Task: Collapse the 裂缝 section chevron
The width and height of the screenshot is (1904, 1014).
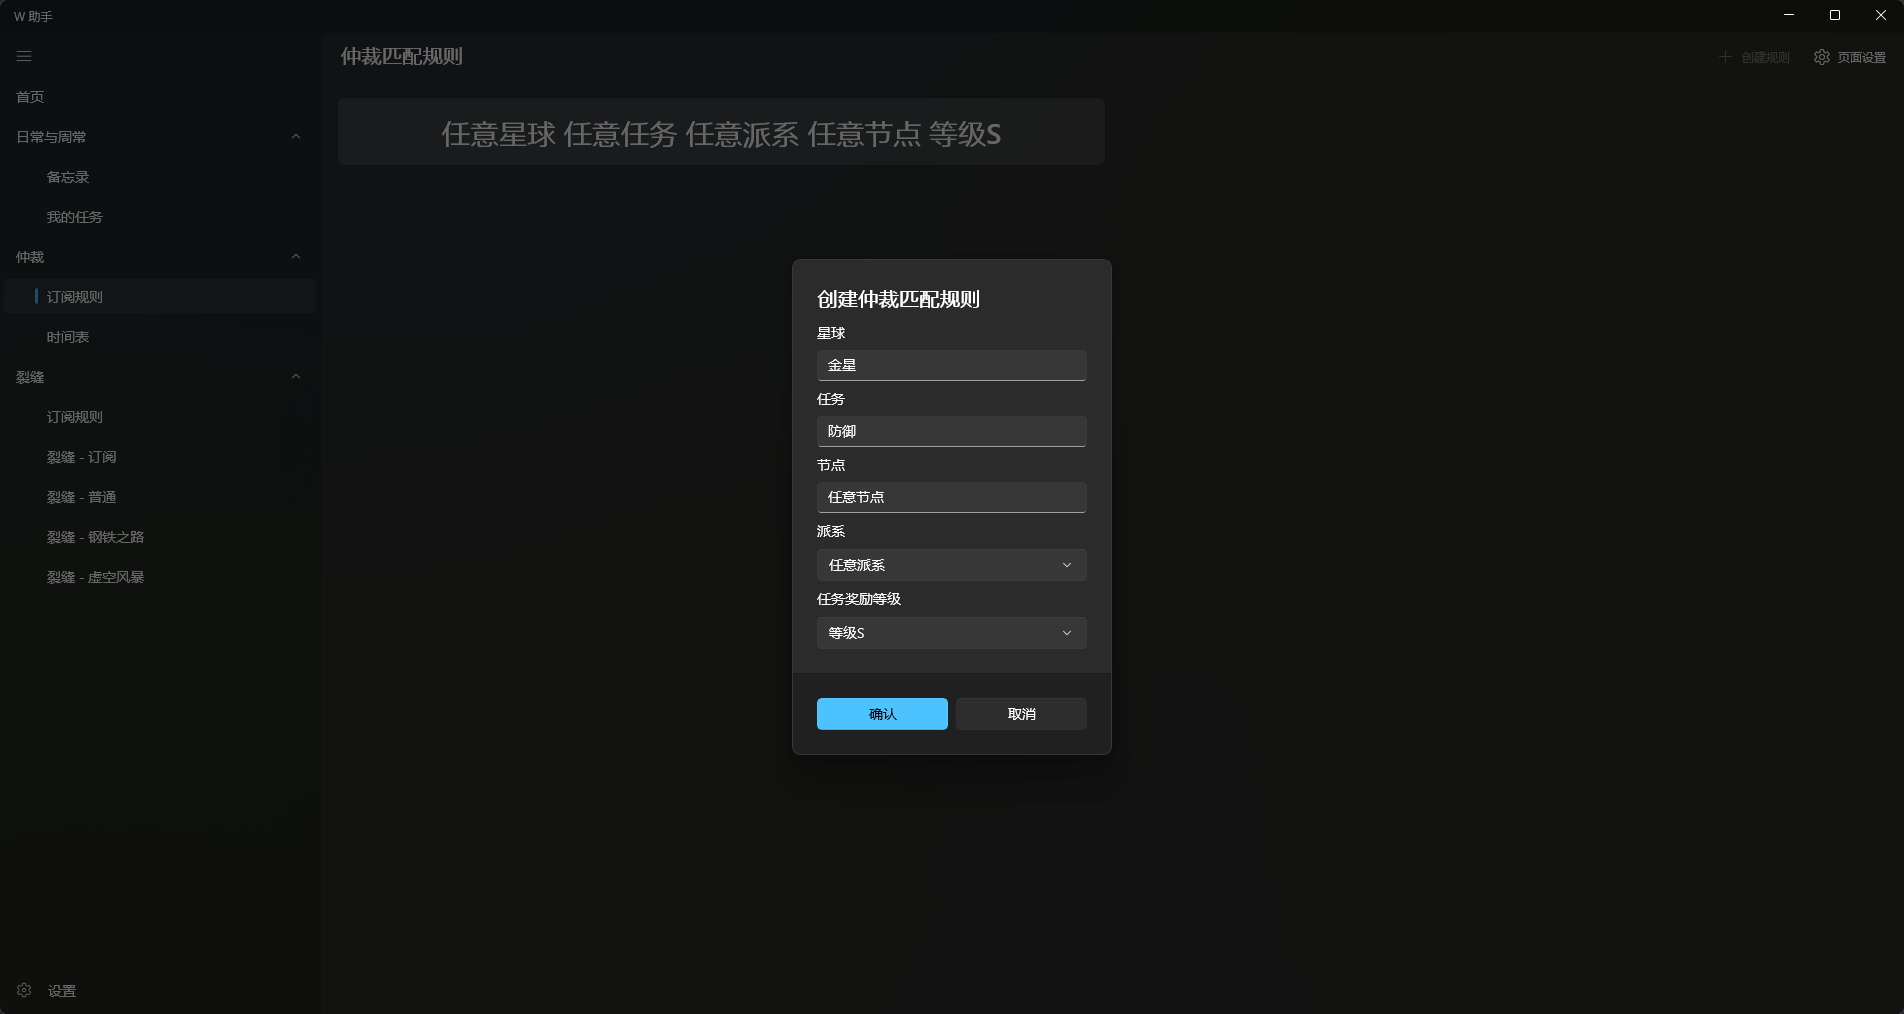Action: point(295,377)
